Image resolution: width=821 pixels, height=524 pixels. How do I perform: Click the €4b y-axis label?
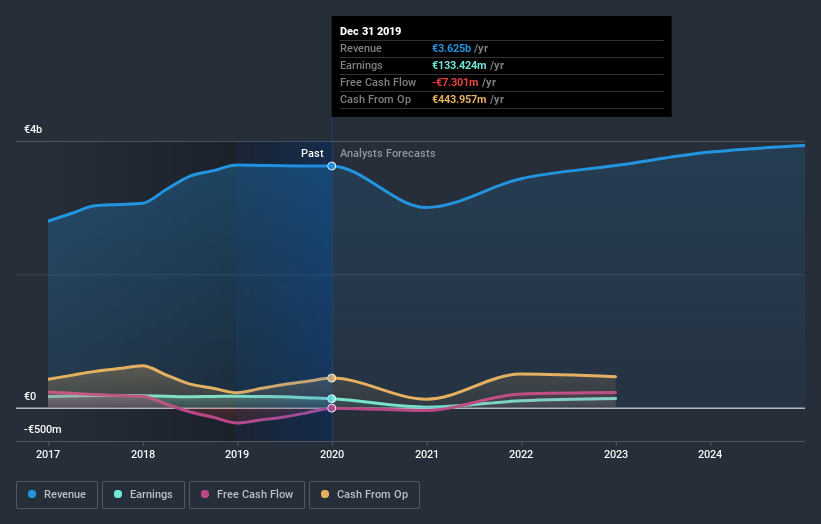pyautogui.click(x=33, y=129)
